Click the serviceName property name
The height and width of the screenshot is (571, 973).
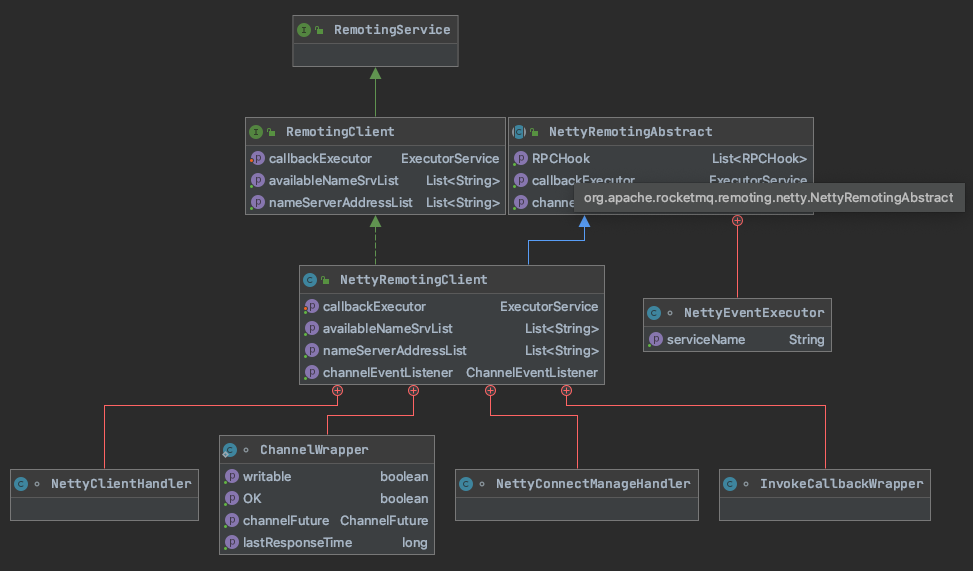point(706,339)
